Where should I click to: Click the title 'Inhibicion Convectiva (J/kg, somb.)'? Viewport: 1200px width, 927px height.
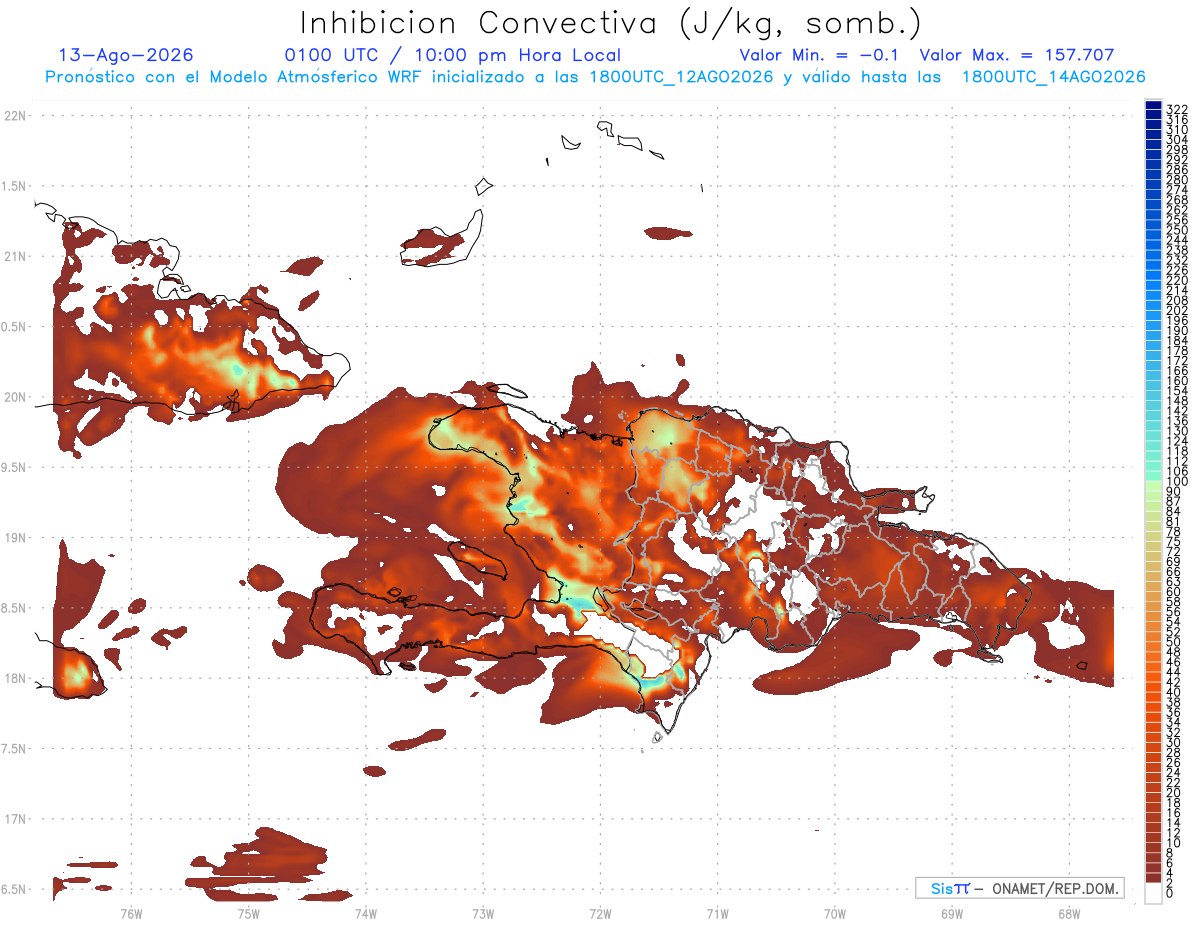coord(611,23)
